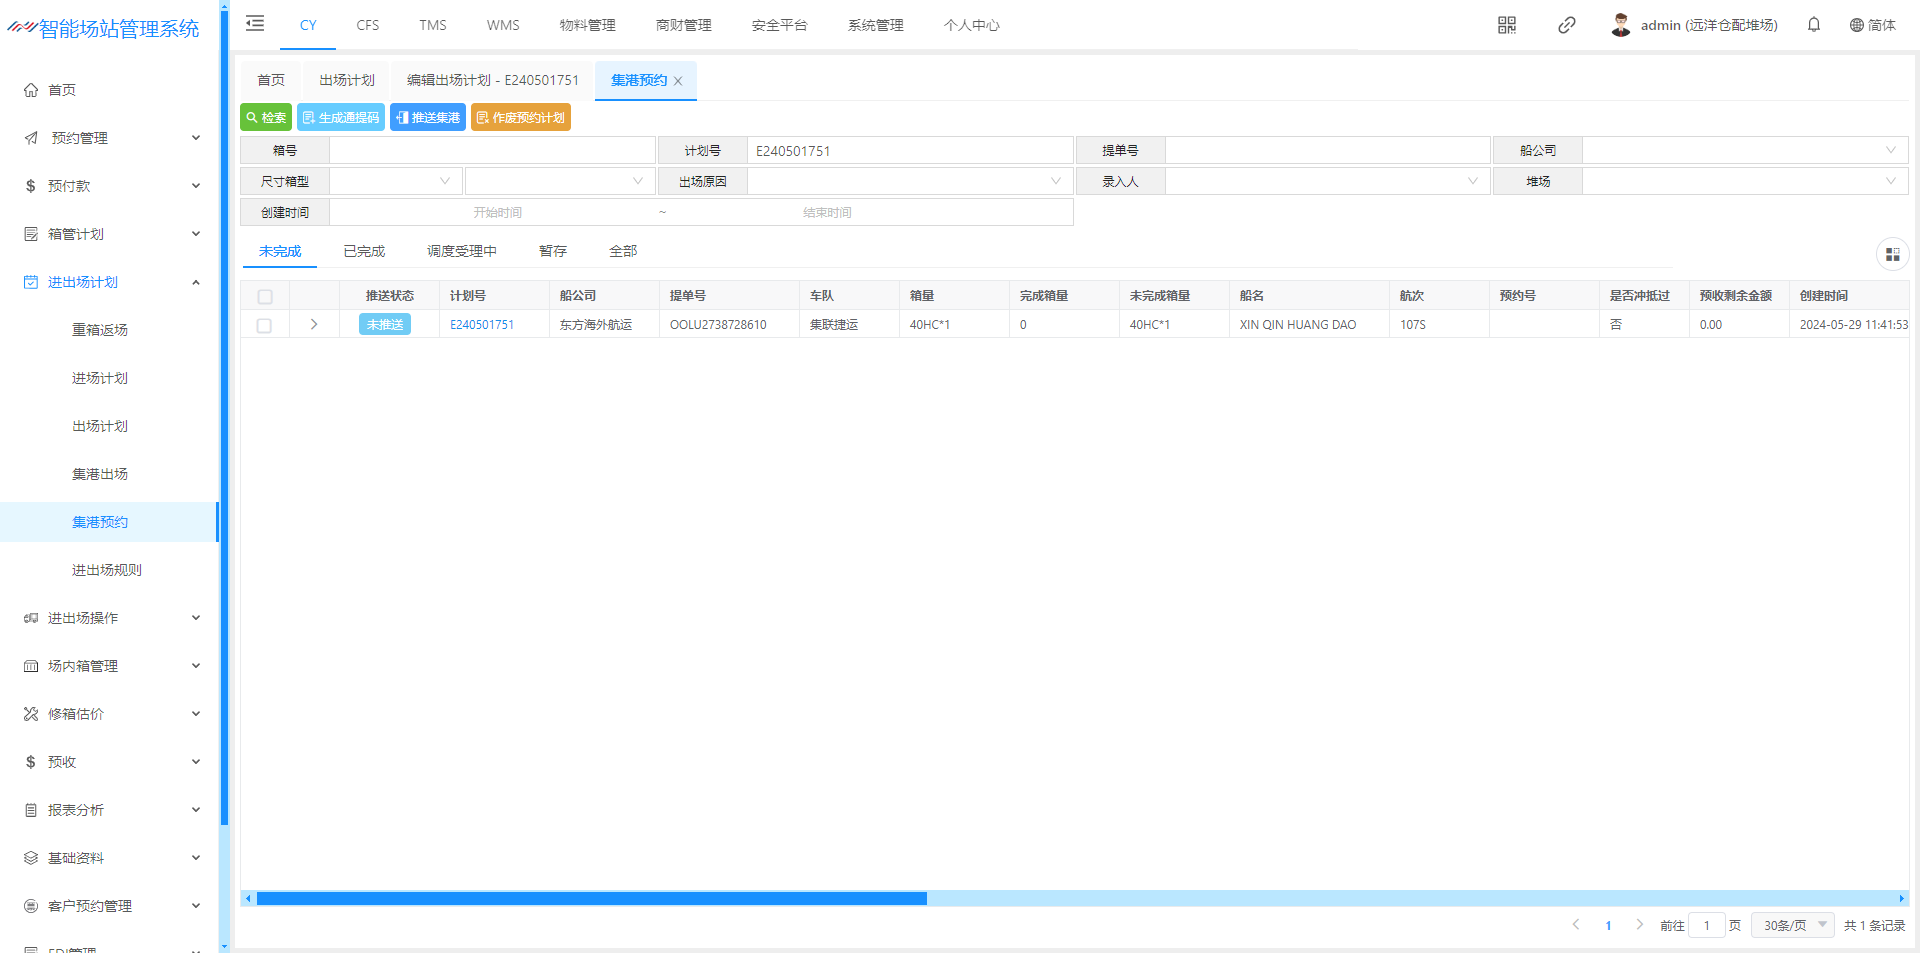
Task: Open the column layout grid icon
Action: (1892, 255)
